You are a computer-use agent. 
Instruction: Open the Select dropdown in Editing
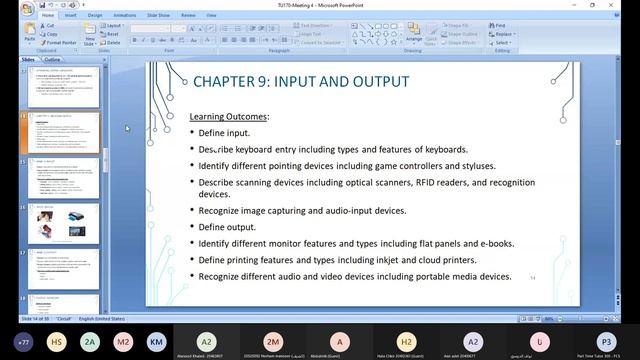pyautogui.click(x=500, y=42)
